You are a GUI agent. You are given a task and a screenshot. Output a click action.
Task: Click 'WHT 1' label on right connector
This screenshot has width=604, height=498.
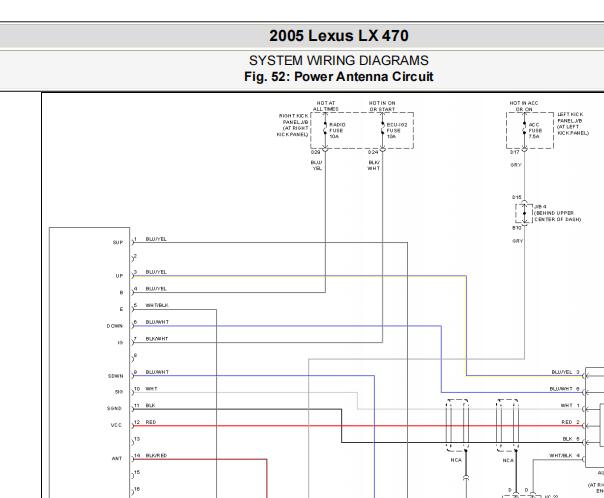(570, 406)
